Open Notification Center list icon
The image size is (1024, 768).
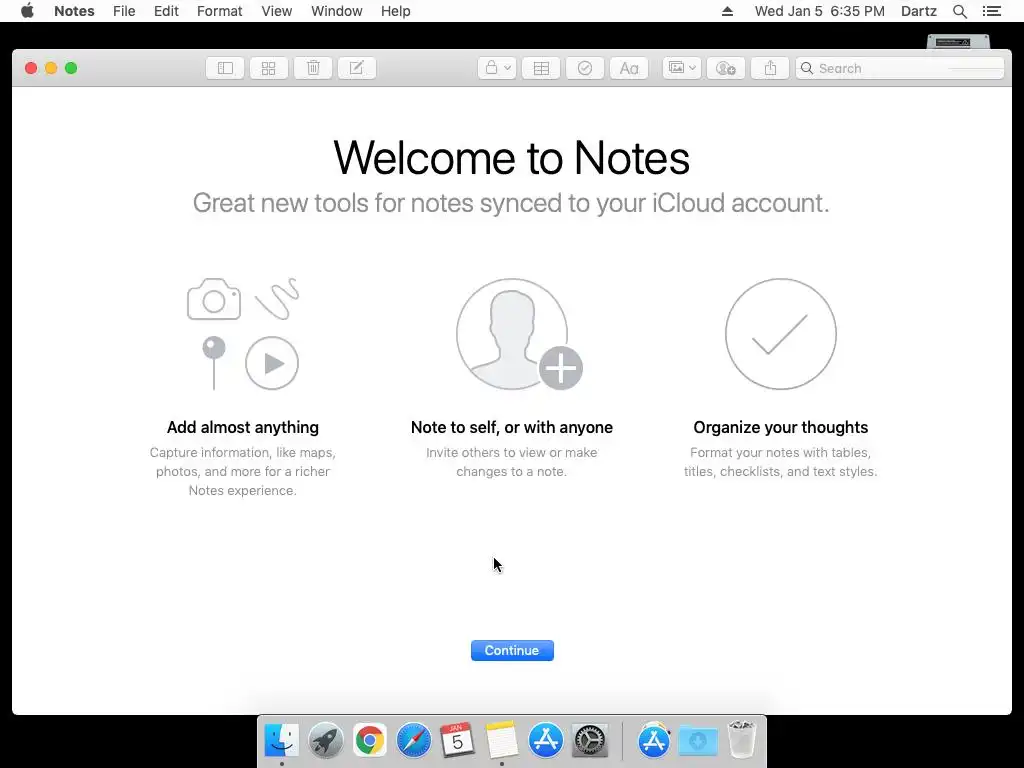coord(992,11)
